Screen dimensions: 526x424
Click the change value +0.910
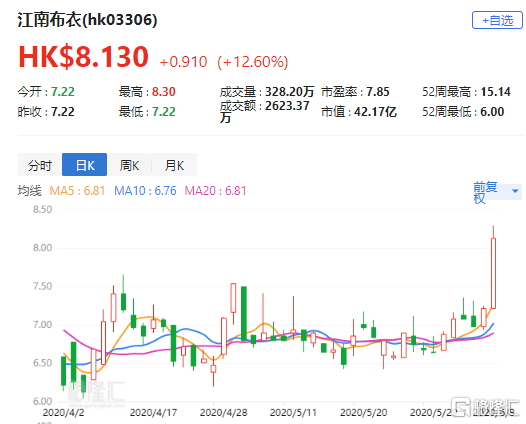(x=183, y=62)
